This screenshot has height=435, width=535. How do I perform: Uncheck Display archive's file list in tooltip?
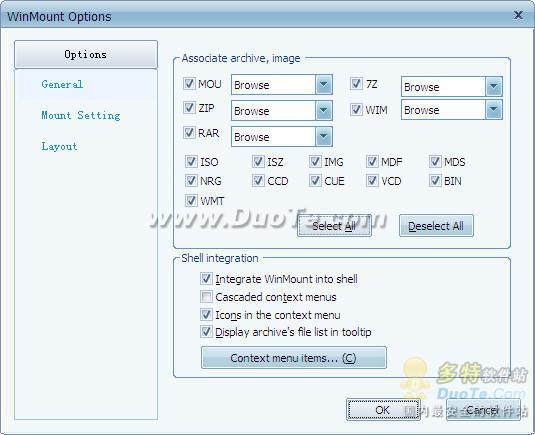tap(206, 331)
